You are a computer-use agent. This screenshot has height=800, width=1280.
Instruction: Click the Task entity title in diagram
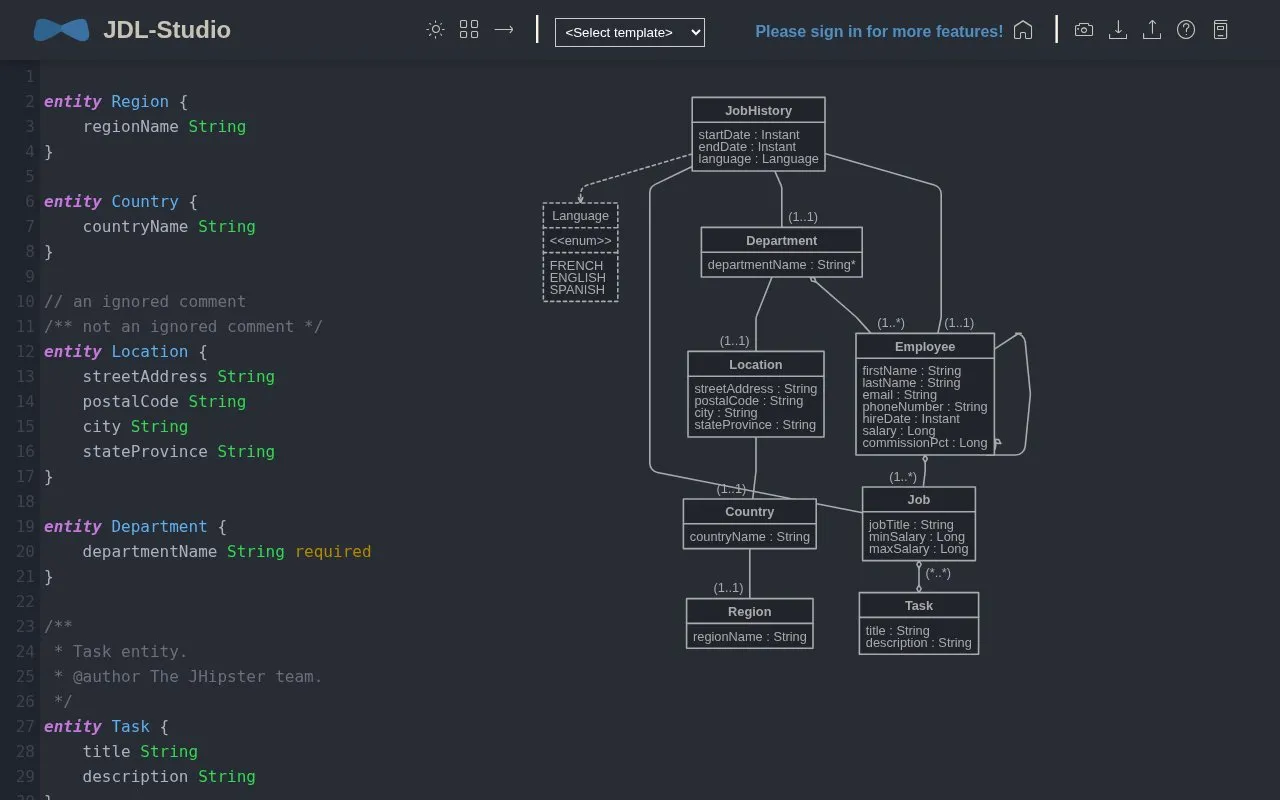tap(919, 605)
